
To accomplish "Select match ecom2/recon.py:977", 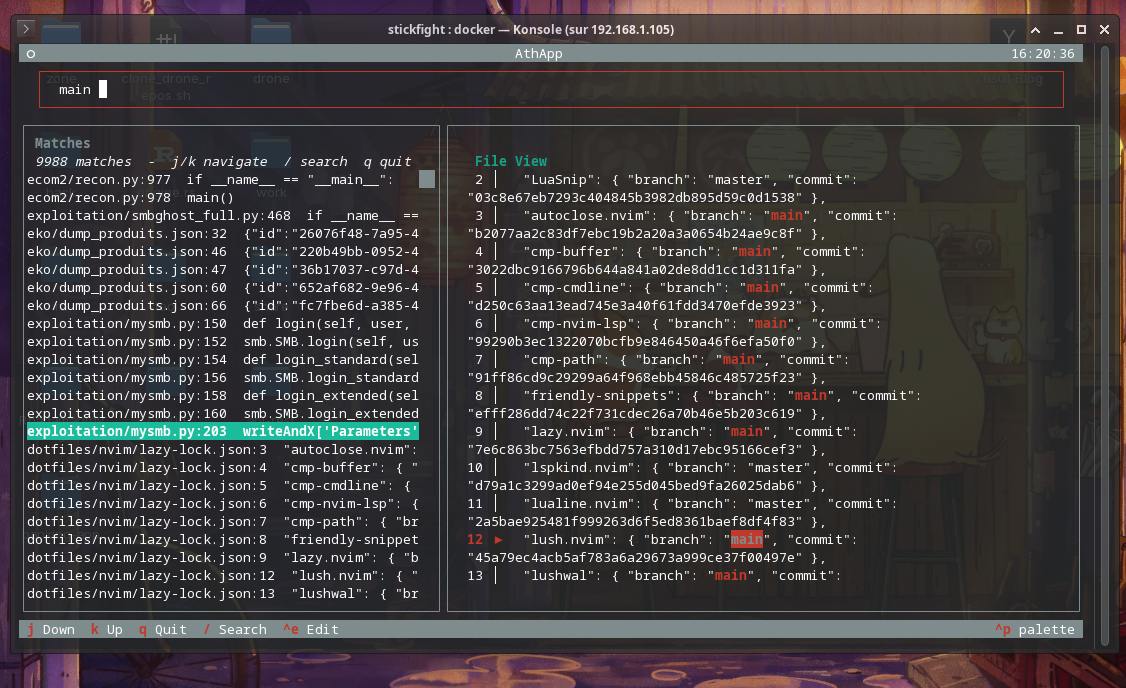I will 223,180.
